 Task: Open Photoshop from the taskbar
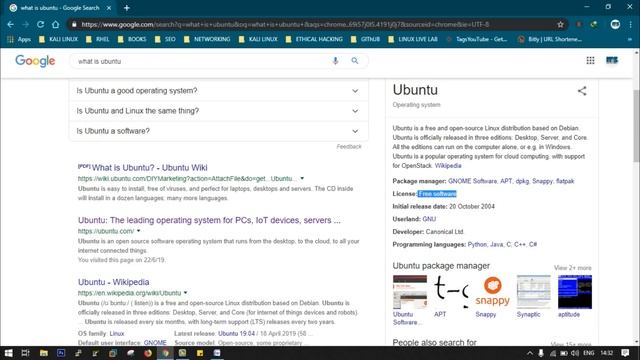click(x=61, y=353)
